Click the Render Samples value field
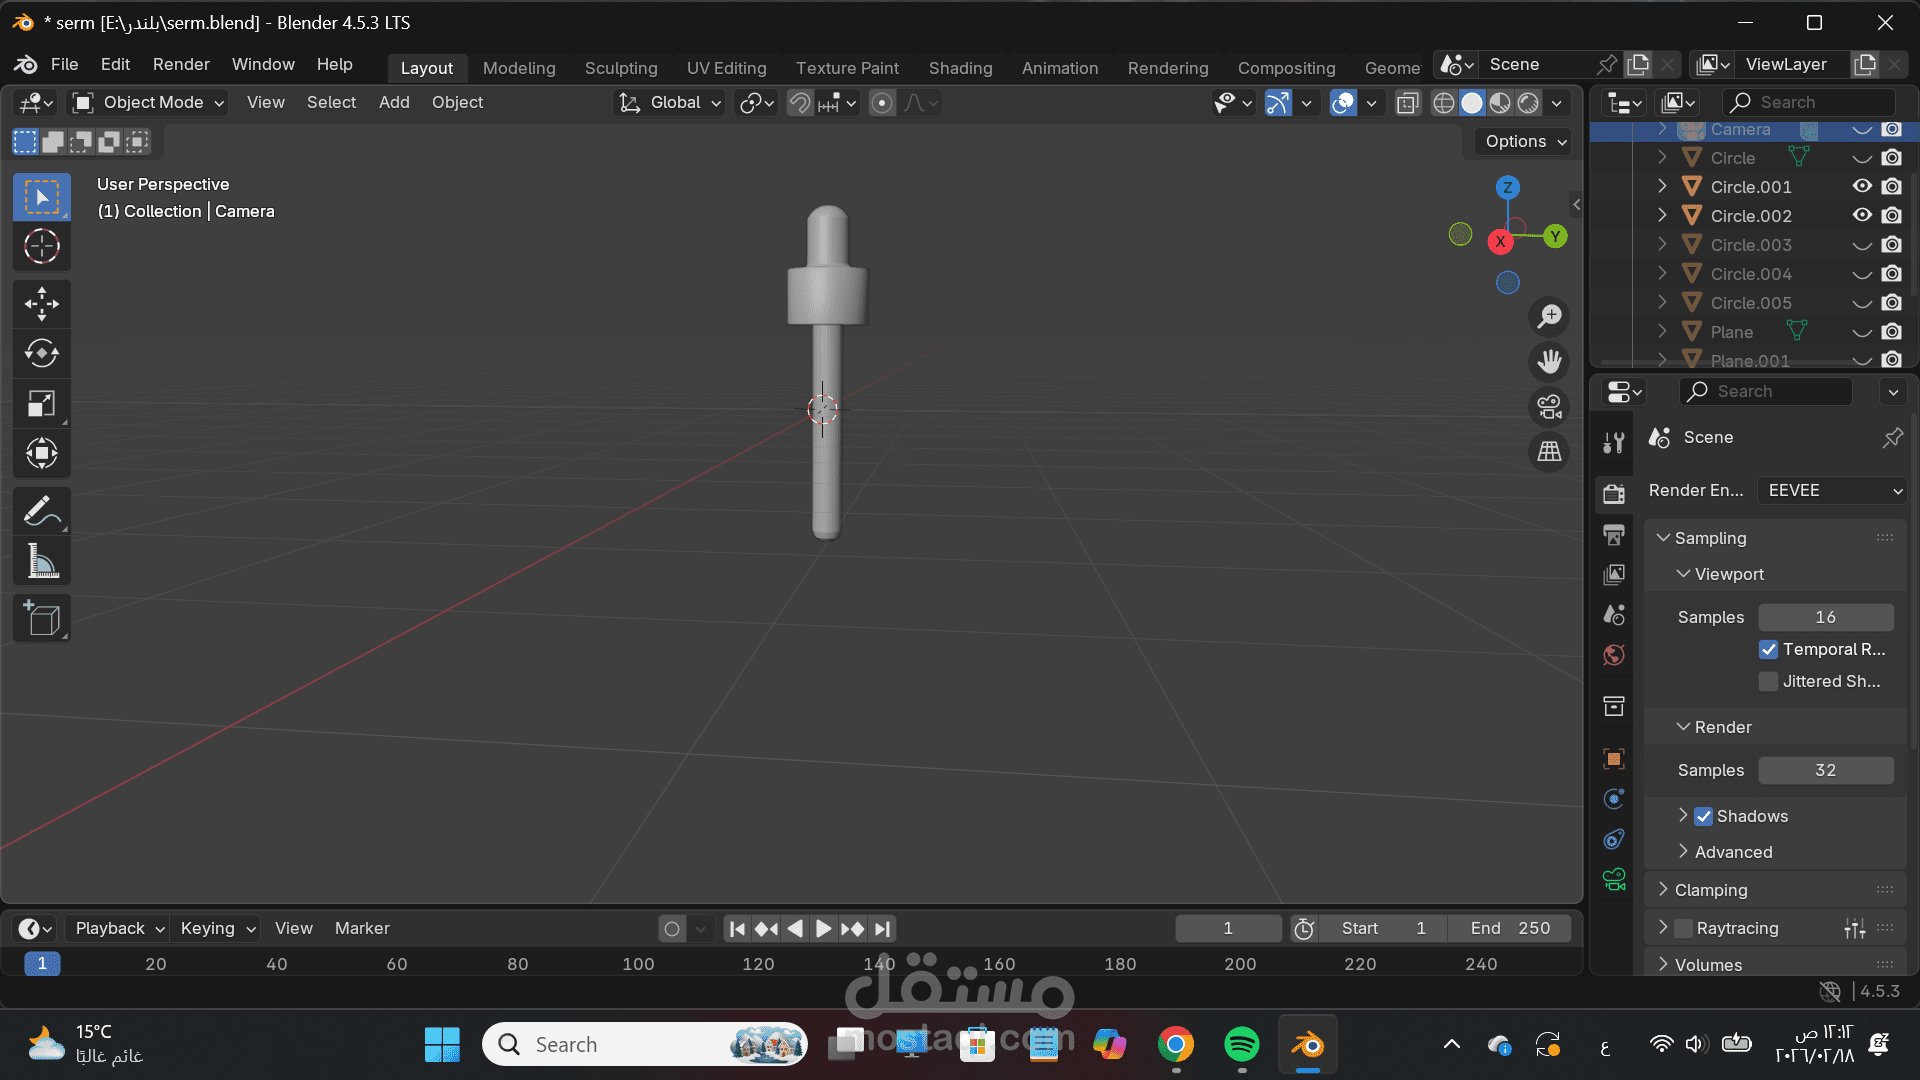This screenshot has width=1920, height=1080. pos(1825,771)
